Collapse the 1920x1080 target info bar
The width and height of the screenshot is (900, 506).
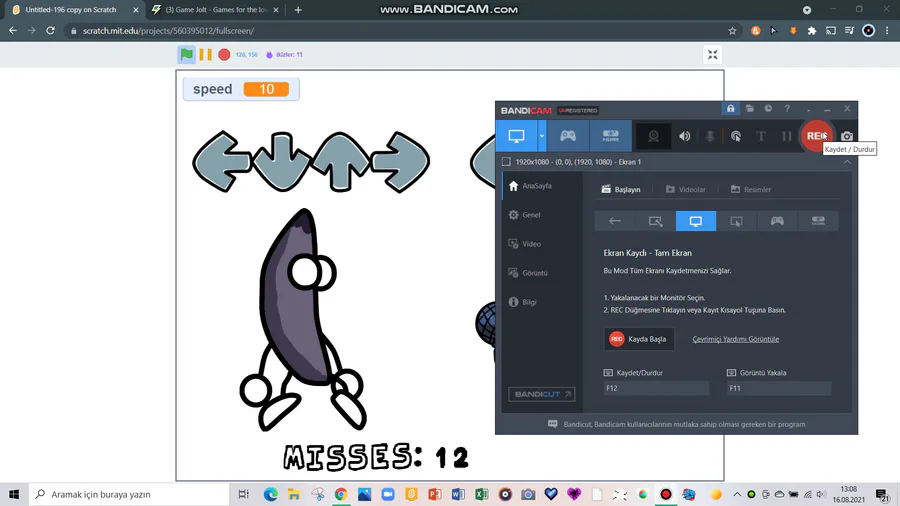847,162
